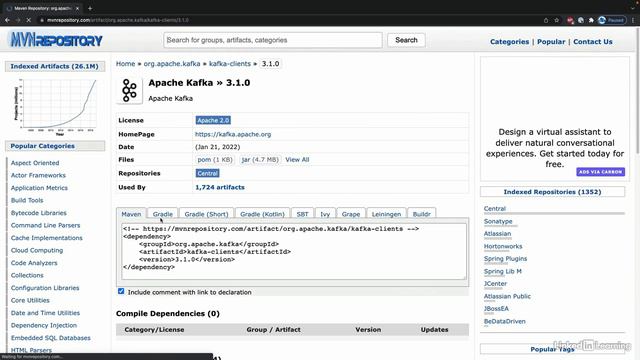640x360 pixels.
Task: Open Application Metrics category
Action: pyautogui.click(x=39, y=188)
